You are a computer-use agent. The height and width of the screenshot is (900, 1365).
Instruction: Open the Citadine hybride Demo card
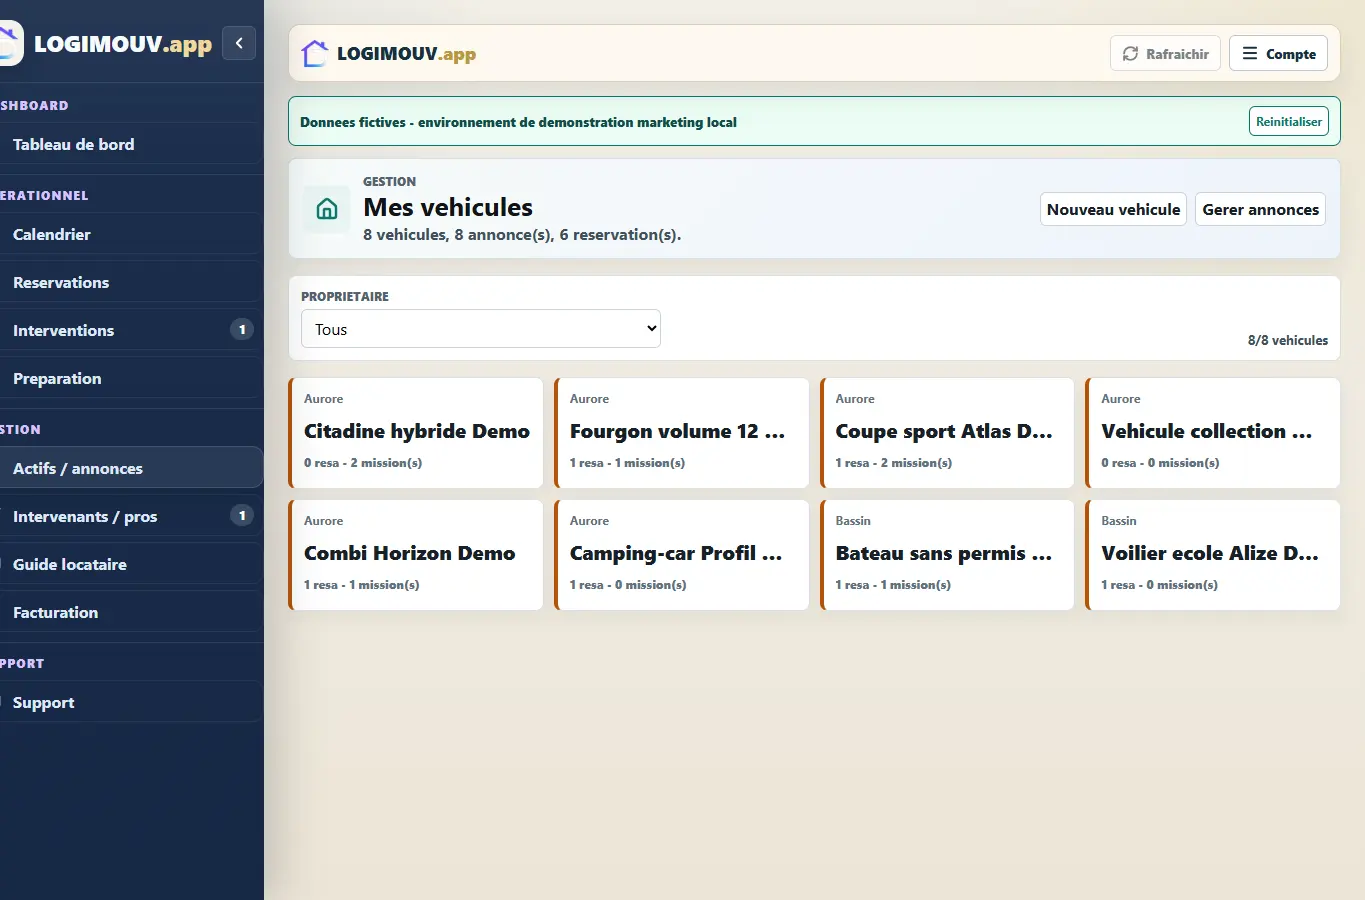416,433
